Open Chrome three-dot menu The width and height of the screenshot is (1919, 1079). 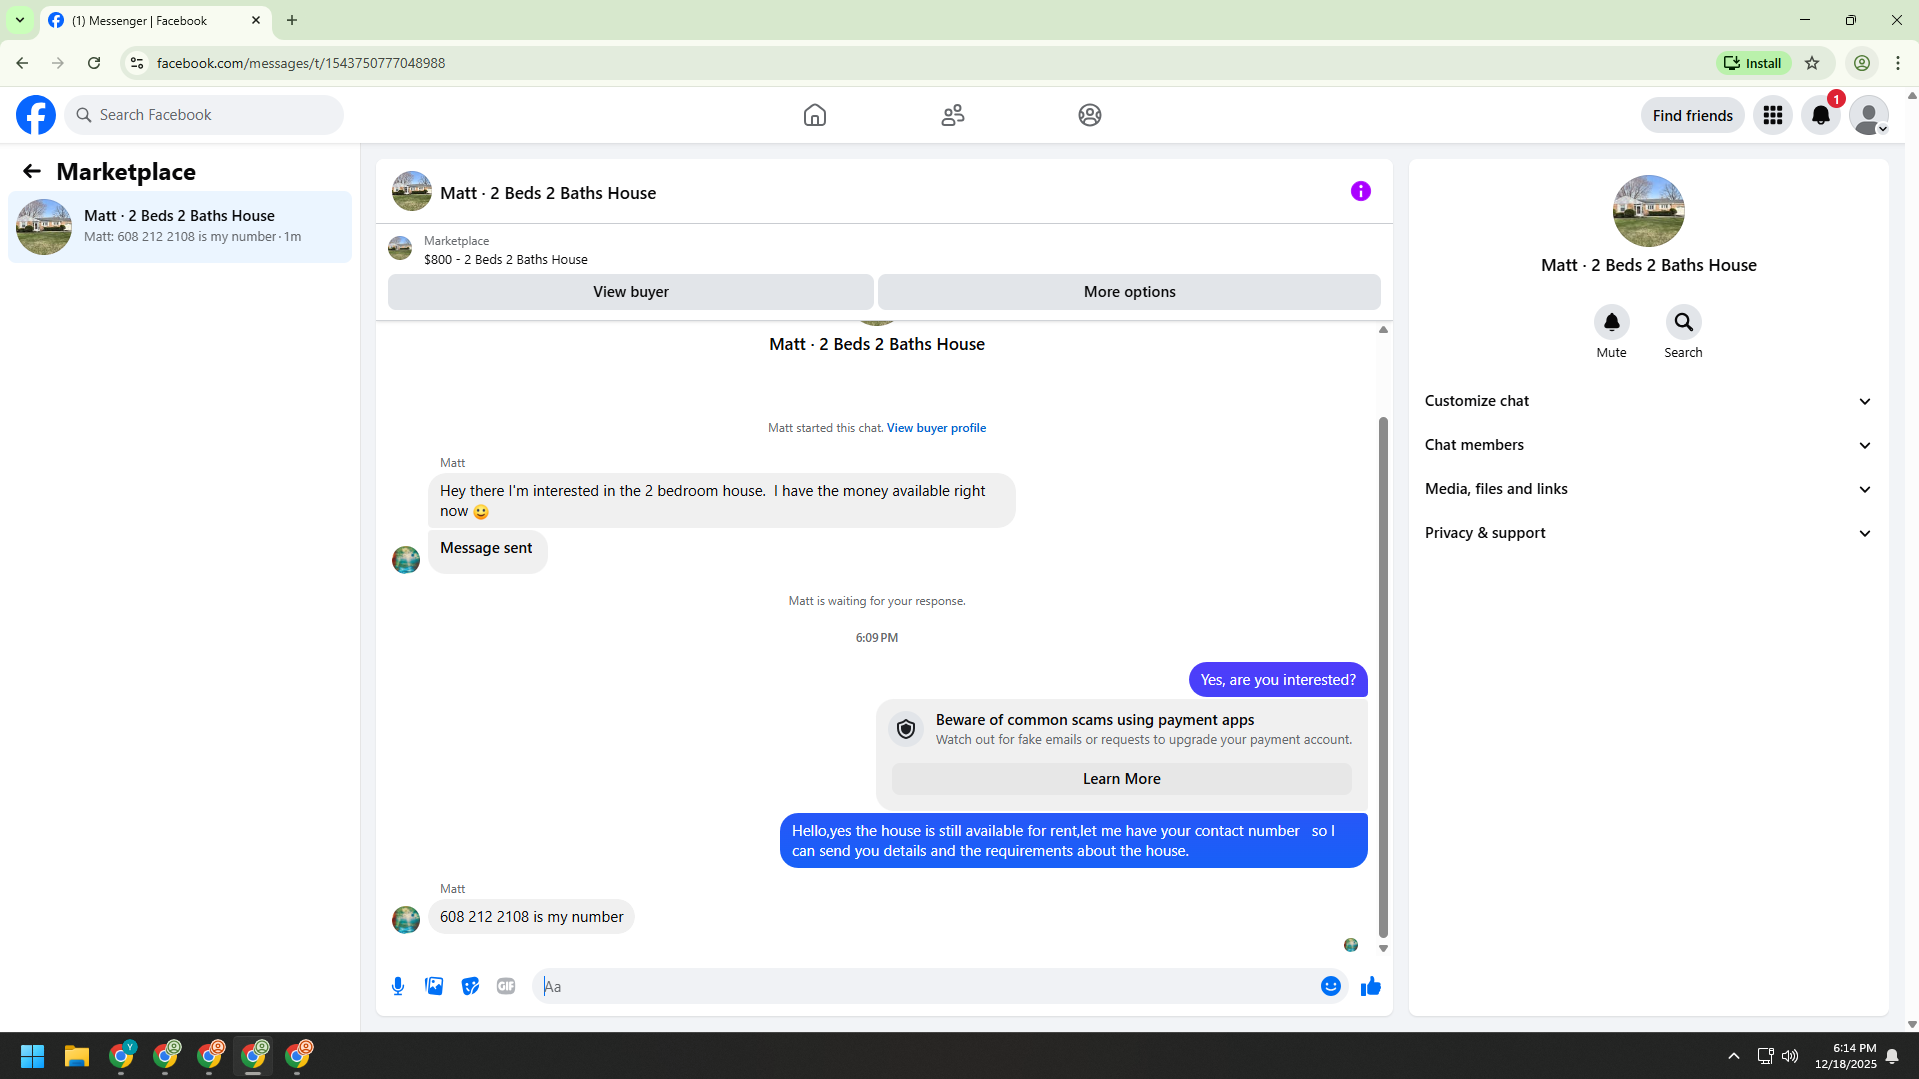[1898, 63]
